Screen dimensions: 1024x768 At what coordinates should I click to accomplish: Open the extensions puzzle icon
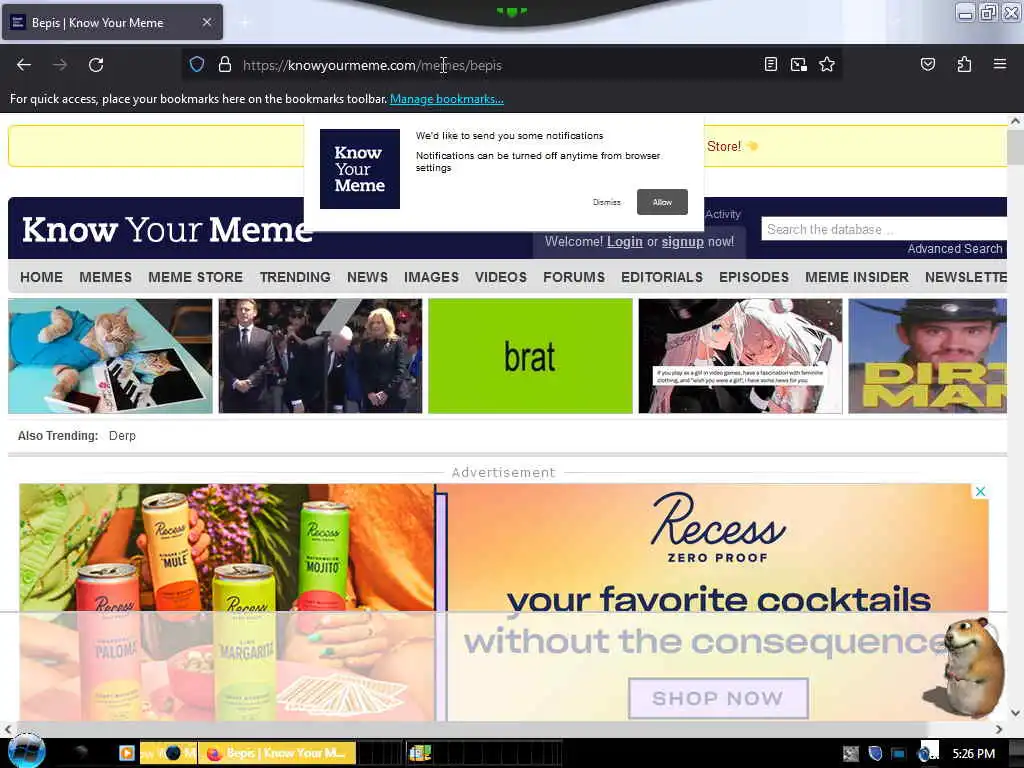point(964,64)
